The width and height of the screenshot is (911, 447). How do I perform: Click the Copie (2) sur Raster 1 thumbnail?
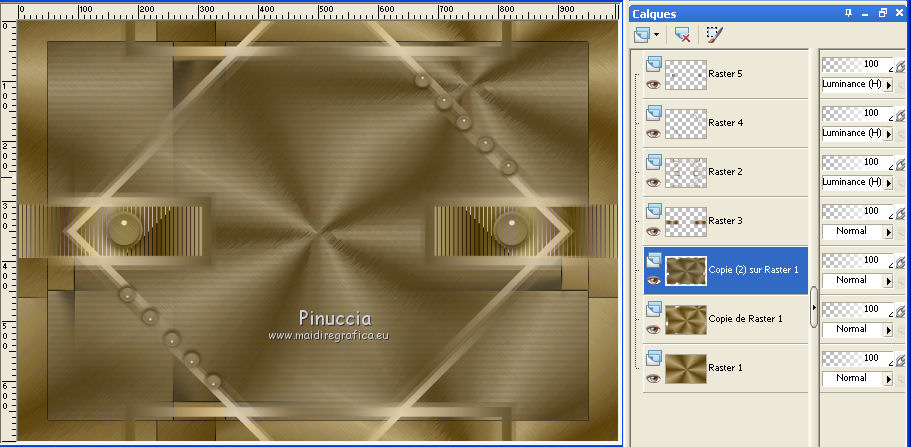point(686,271)
